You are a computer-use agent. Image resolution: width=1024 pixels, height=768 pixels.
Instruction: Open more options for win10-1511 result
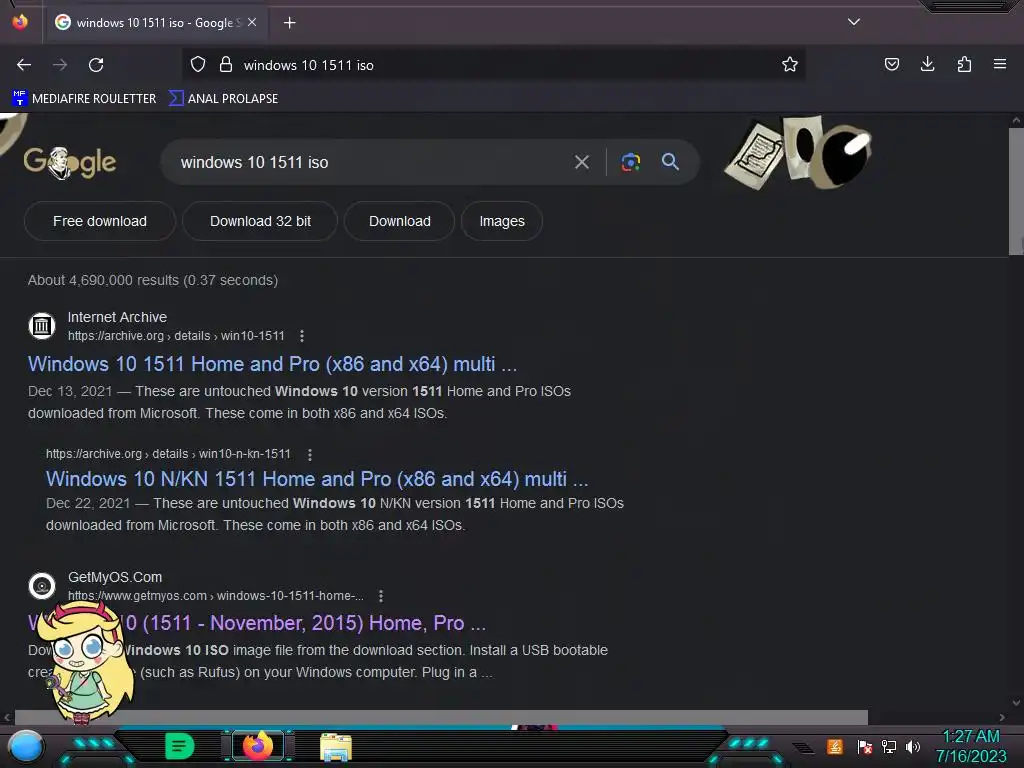[302, 336]
